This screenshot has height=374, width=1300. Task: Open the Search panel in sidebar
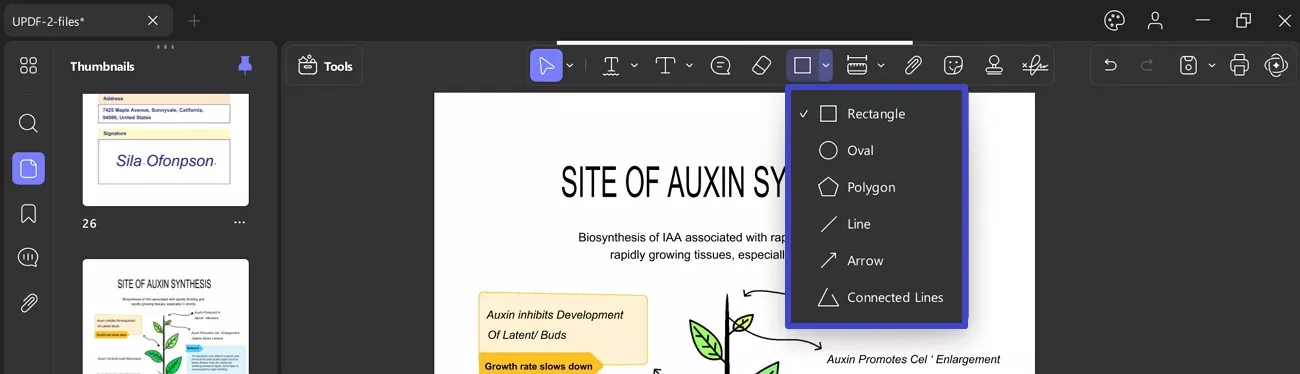[28, 123]
